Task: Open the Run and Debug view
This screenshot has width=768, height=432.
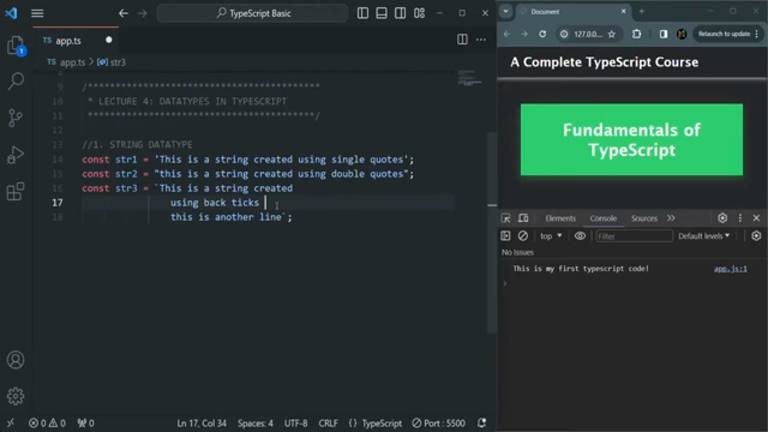Action: coord(16,155)
